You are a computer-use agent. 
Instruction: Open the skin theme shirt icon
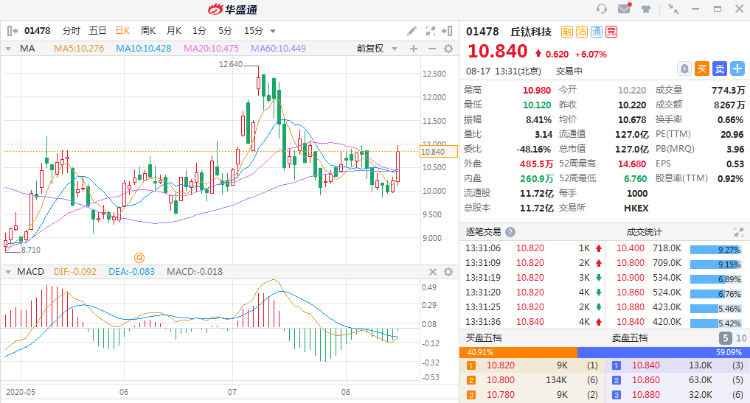(646, 9)
